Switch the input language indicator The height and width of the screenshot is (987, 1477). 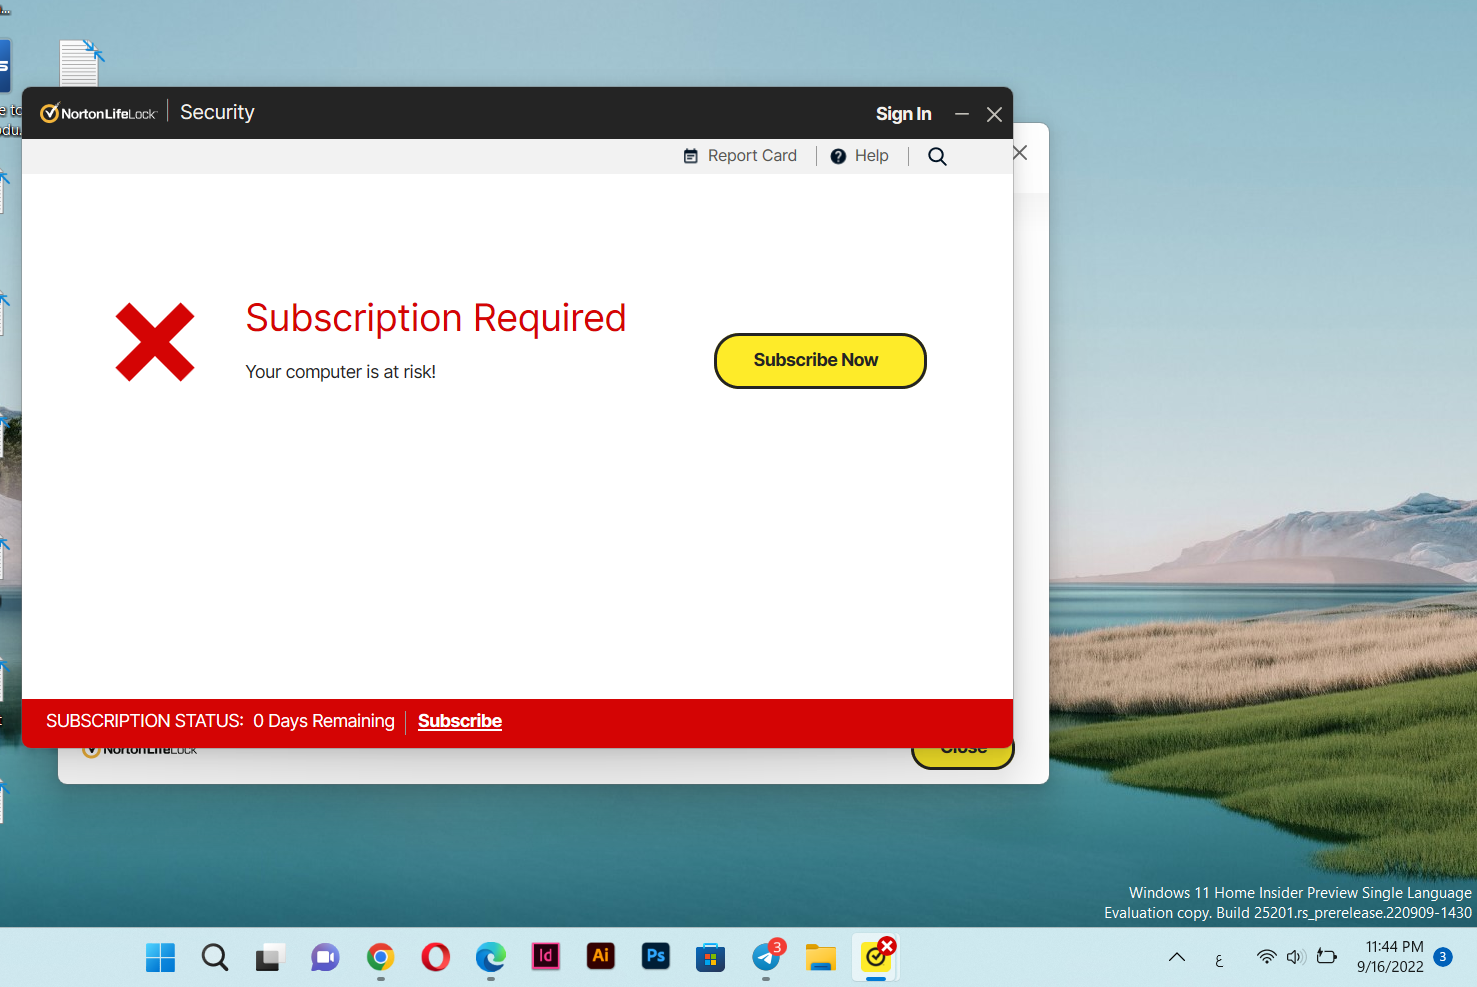tap(1219, 960)
